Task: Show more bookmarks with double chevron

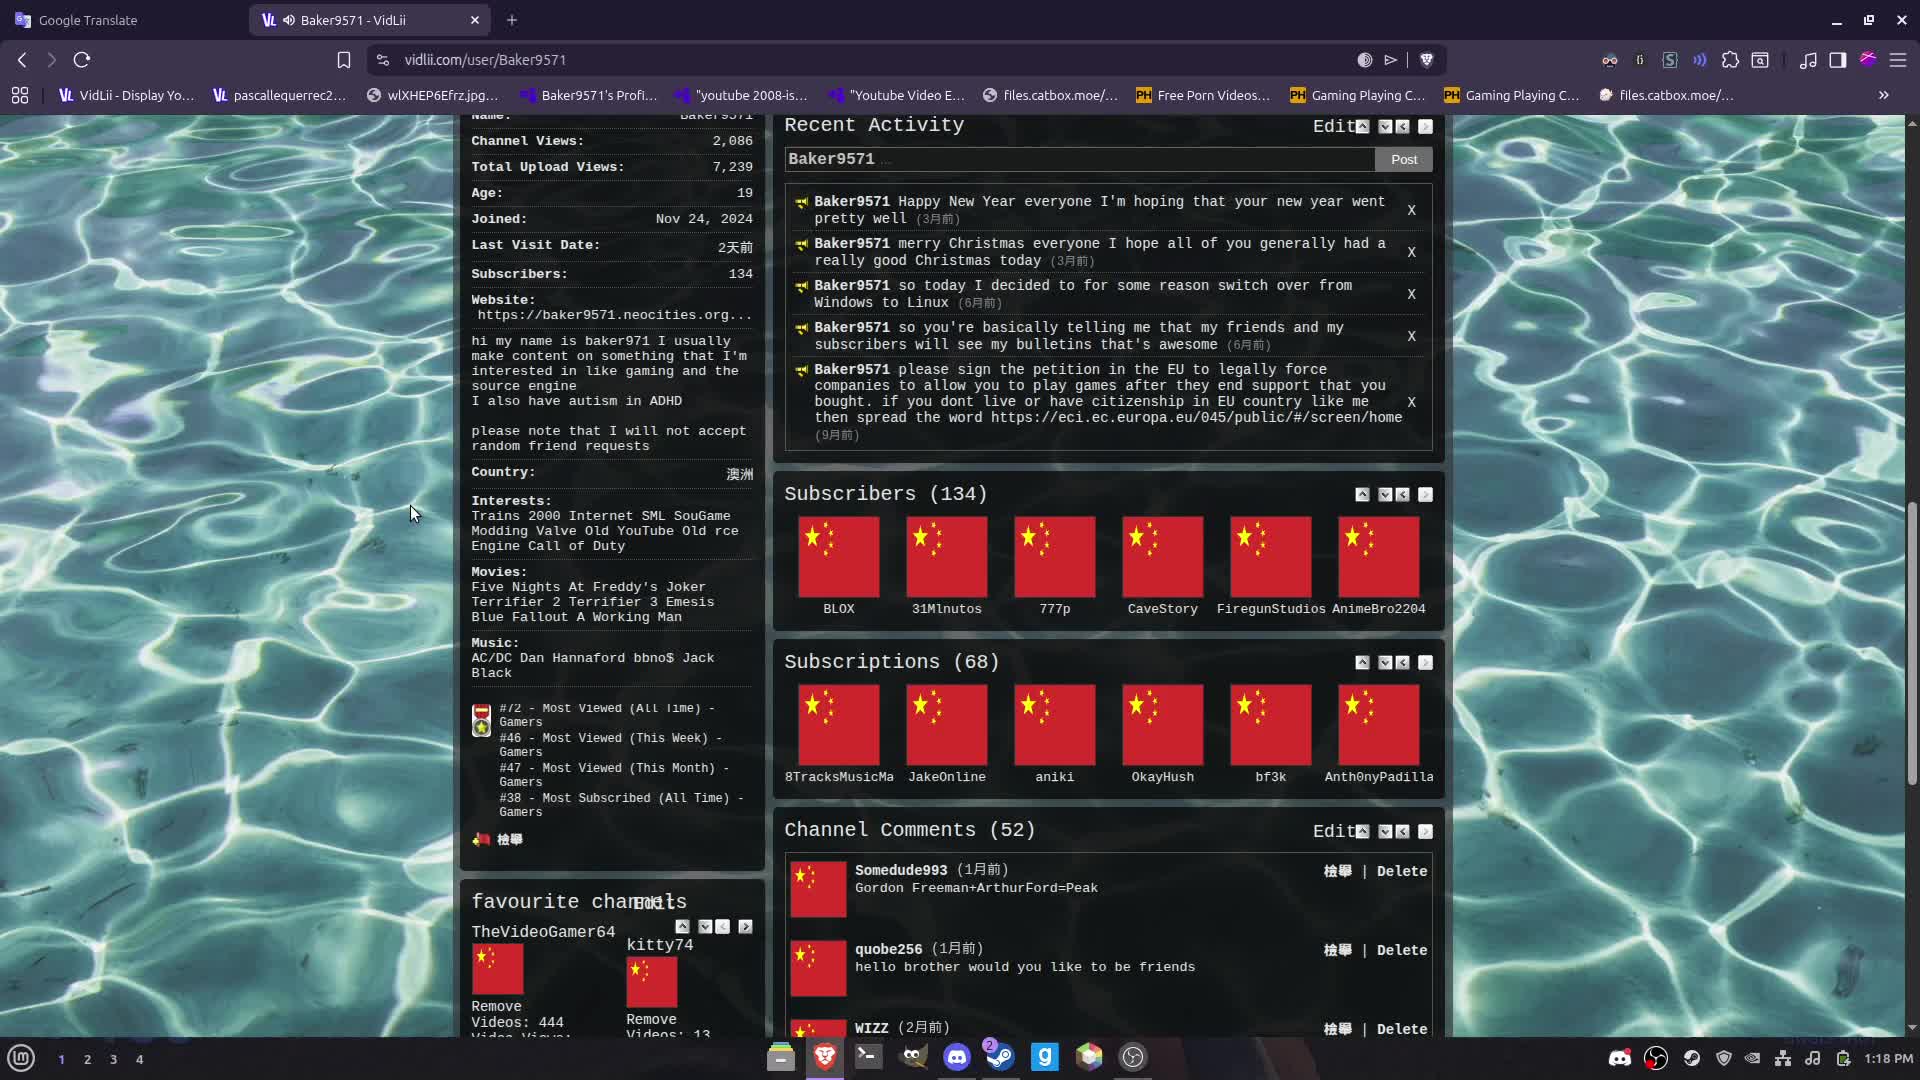Action: coord(1883,95)
